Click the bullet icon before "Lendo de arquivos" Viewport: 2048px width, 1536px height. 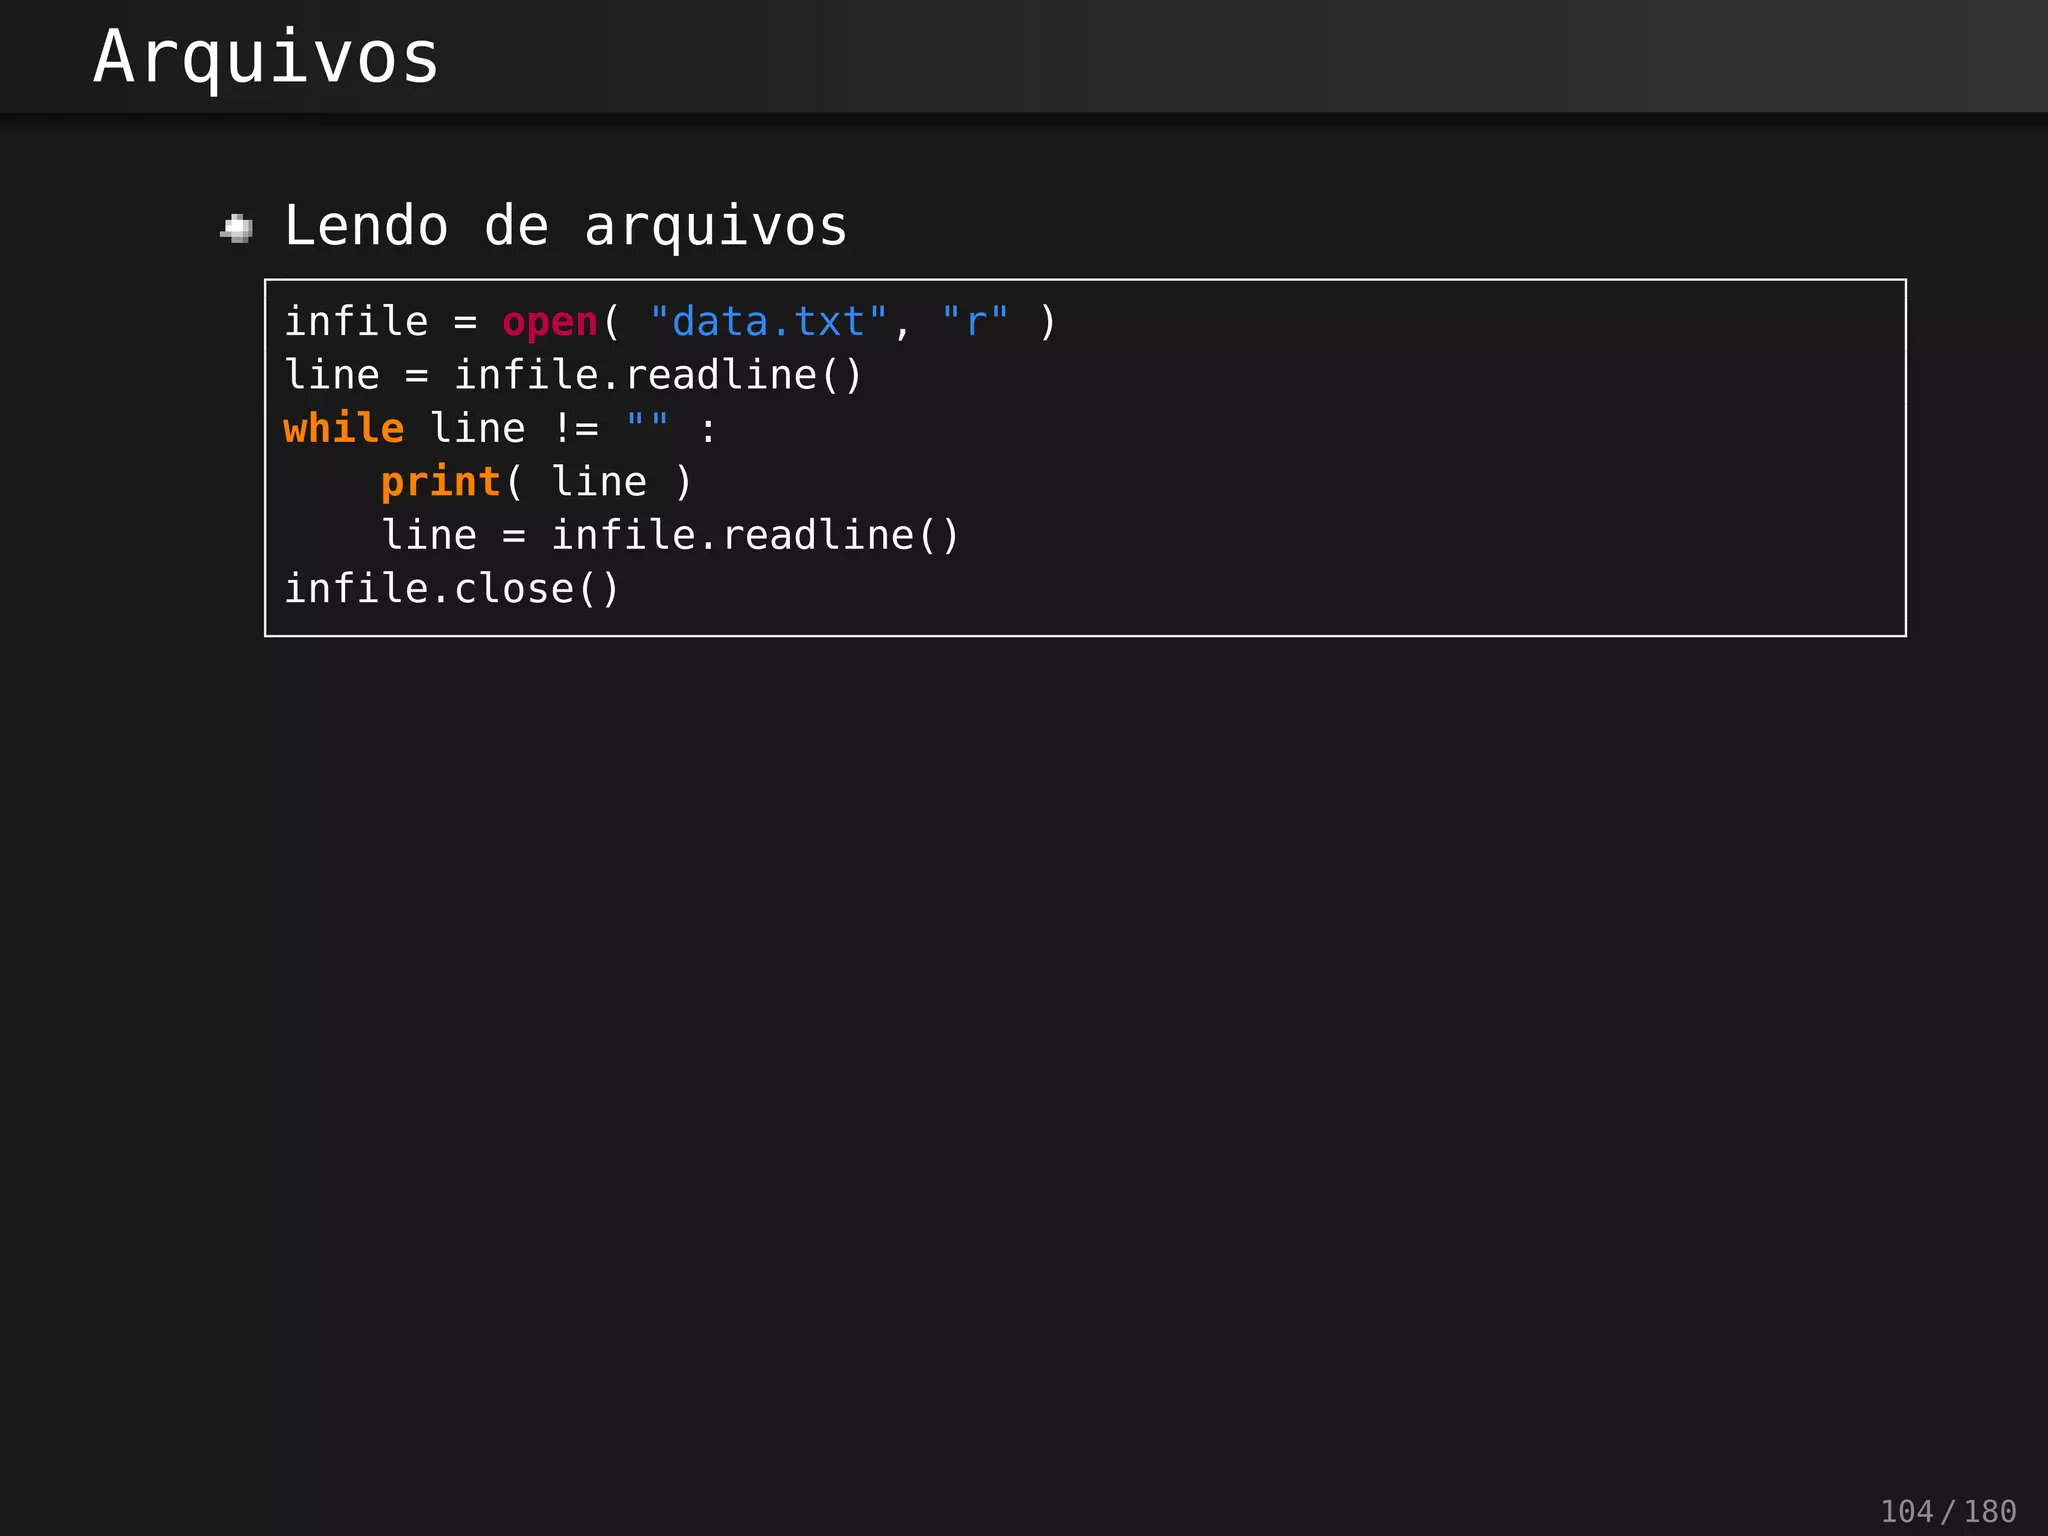[237, 229]
